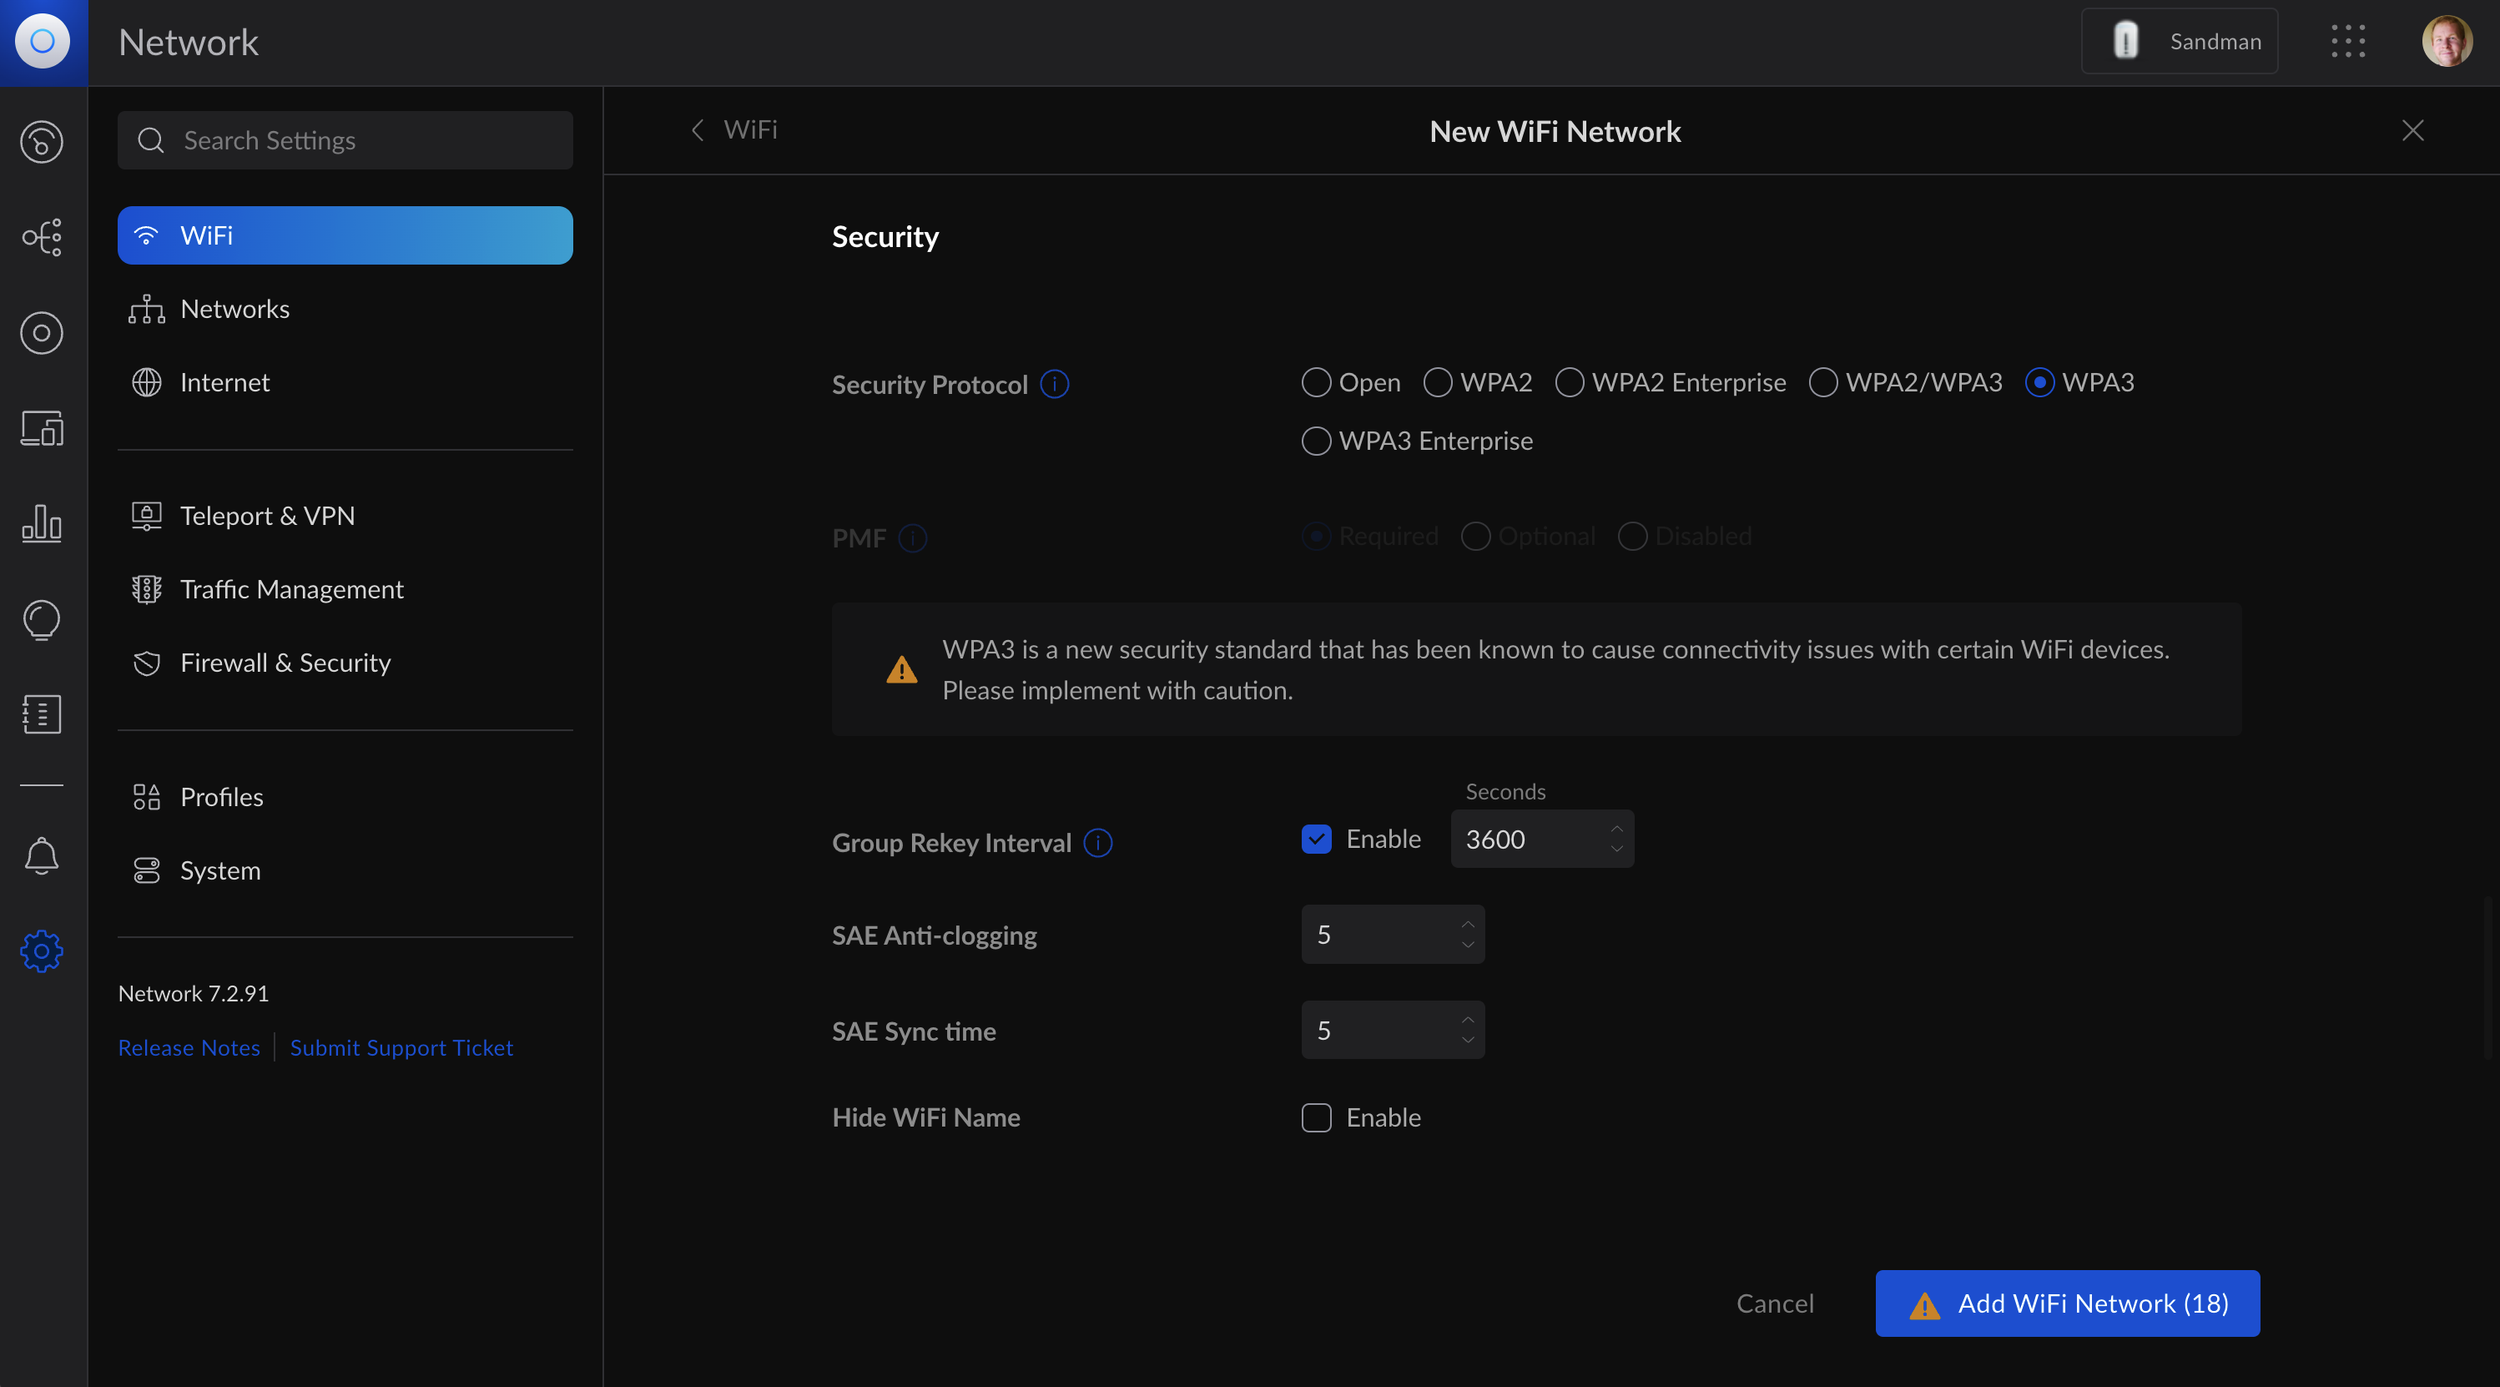Image resolution: width=2500 pixels, height=1387 pixels.
Task: Open the Devices panel icon
Action: pyautogui.click(x=42, y=333)
